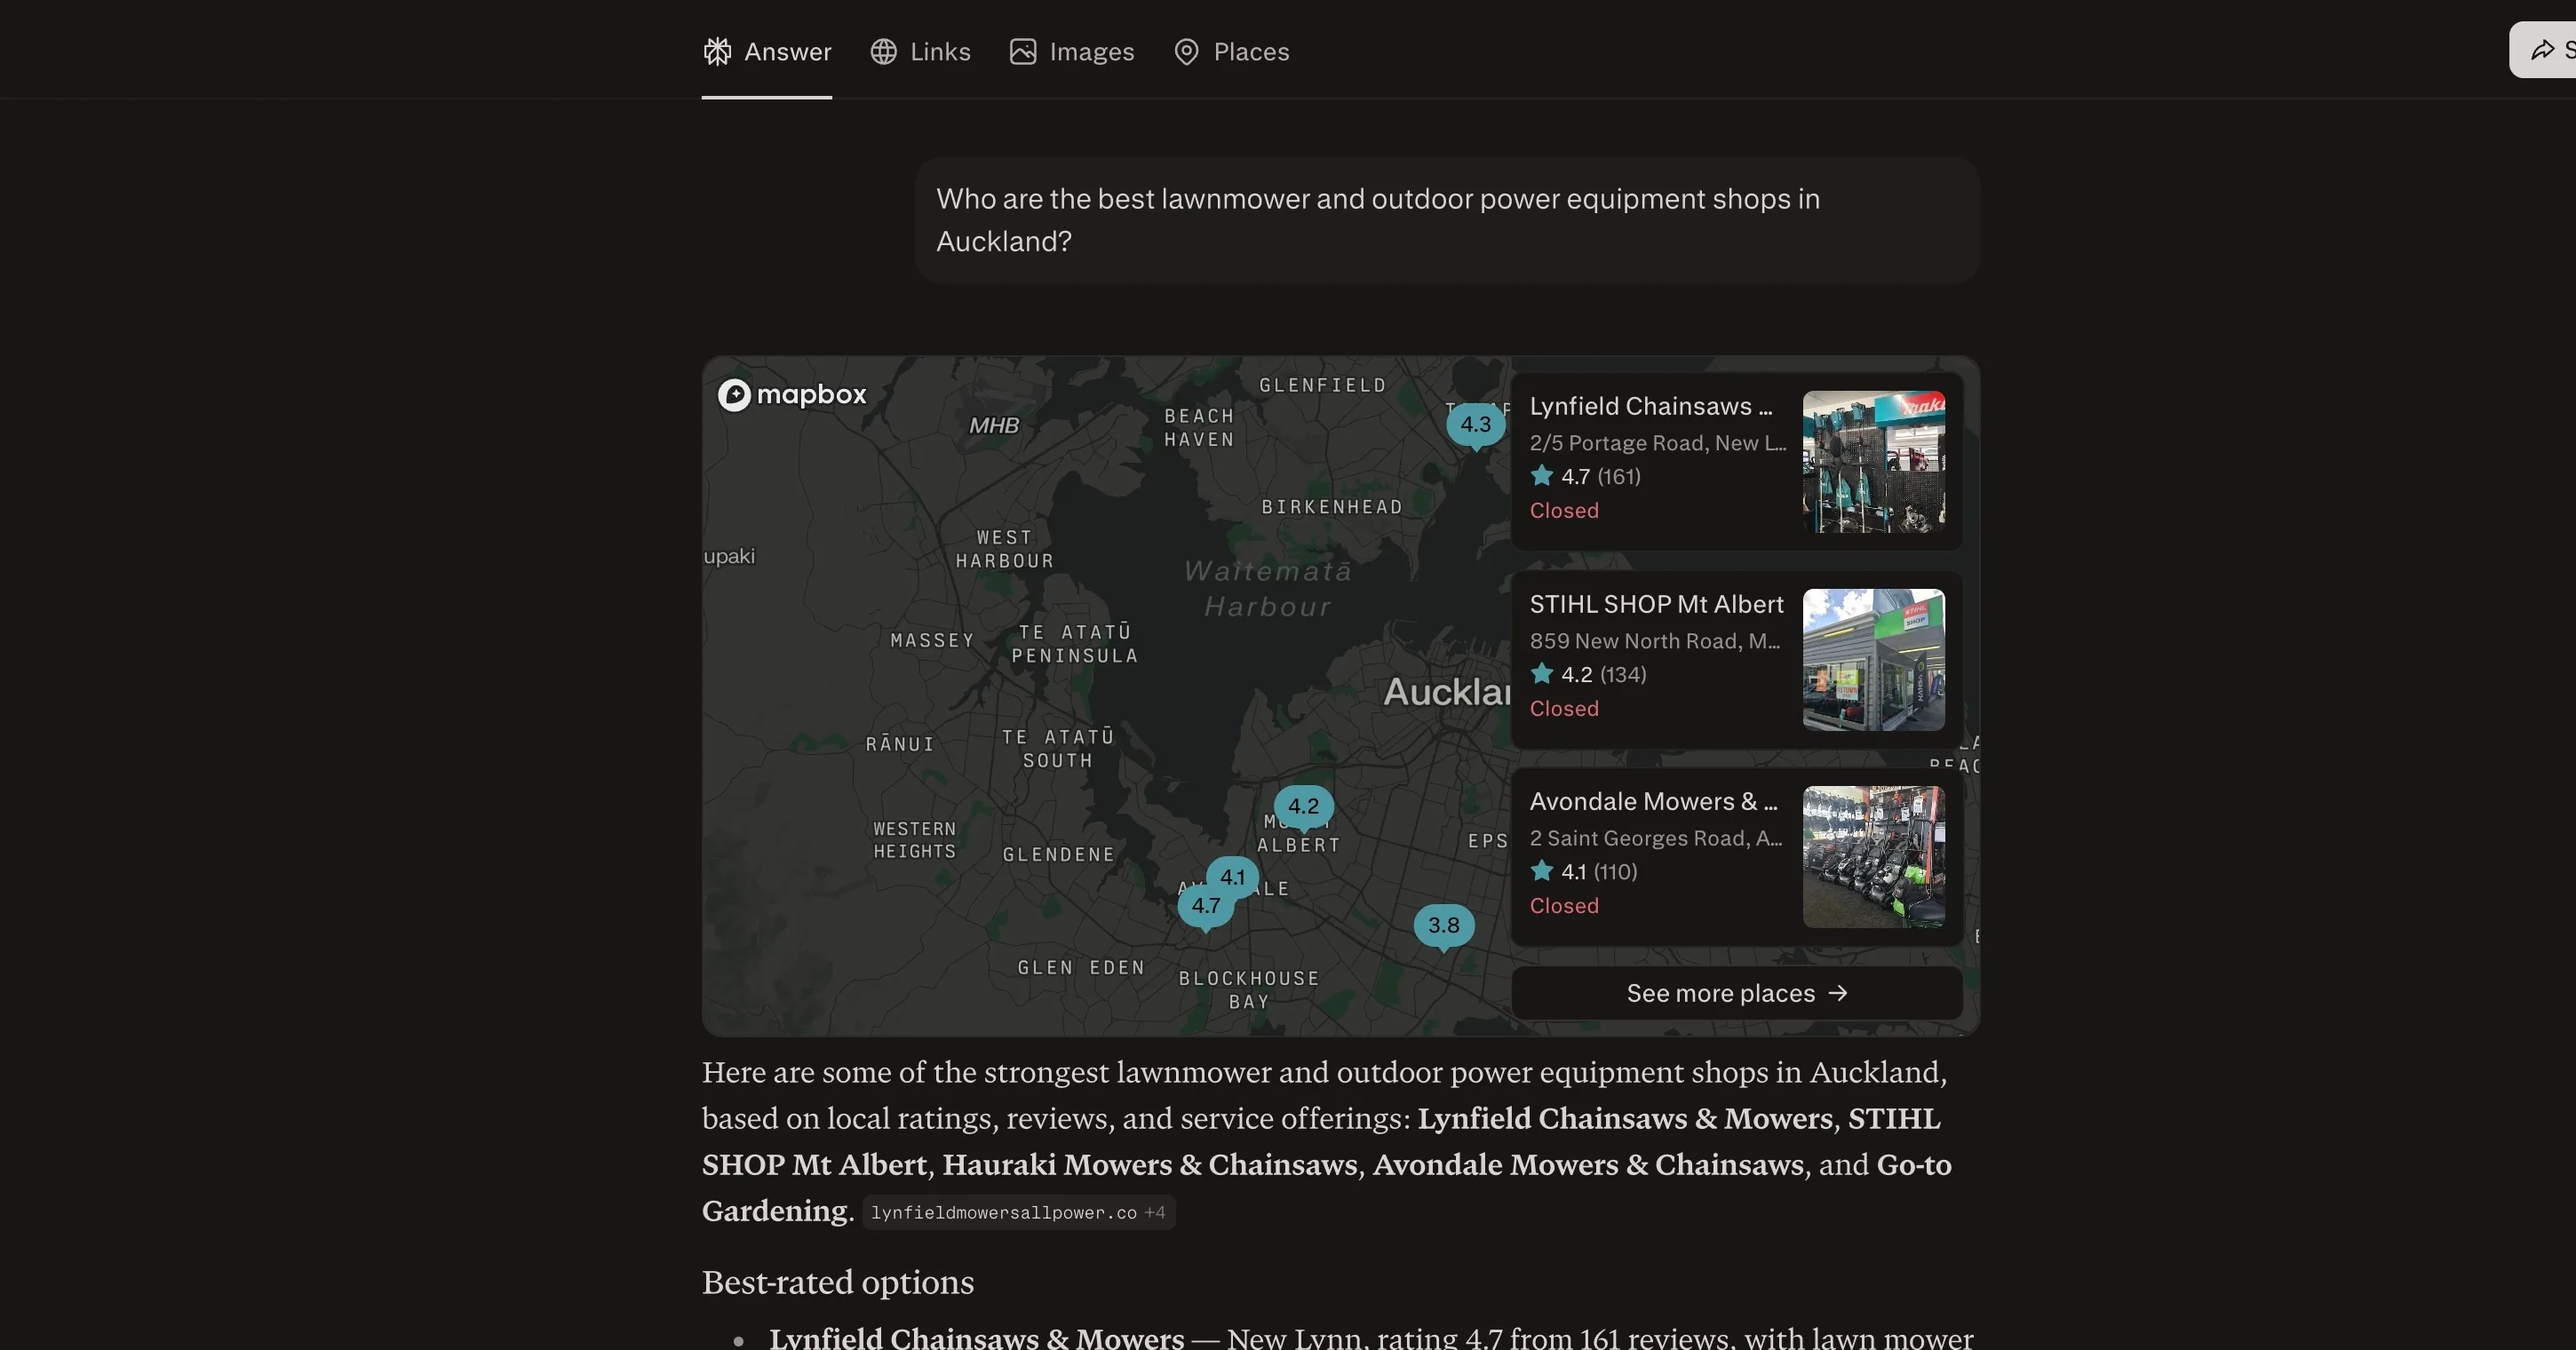Click See more places button

(1736, 993)
